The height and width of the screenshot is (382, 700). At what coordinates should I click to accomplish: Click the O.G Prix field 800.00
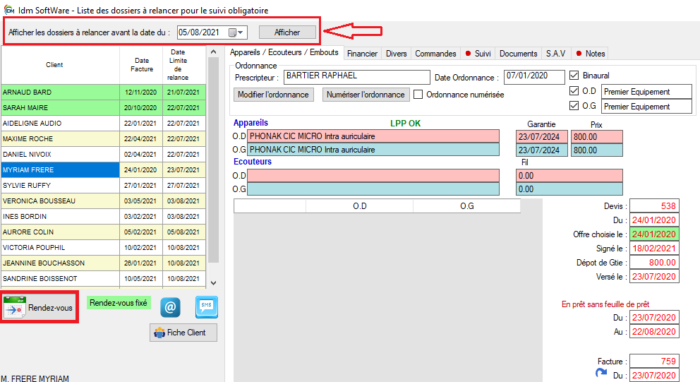(597, 150)
